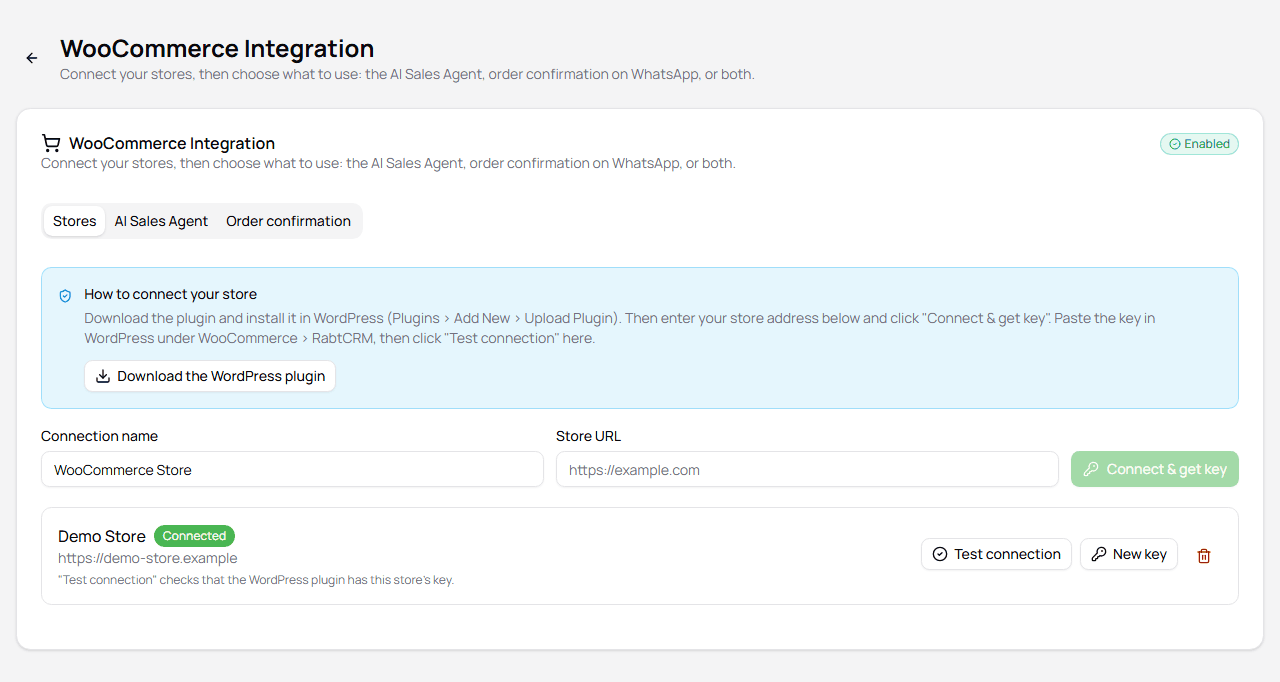Click the shield icon in the help box
Screen dimensions: 1280x682
(x=65, y=295)
